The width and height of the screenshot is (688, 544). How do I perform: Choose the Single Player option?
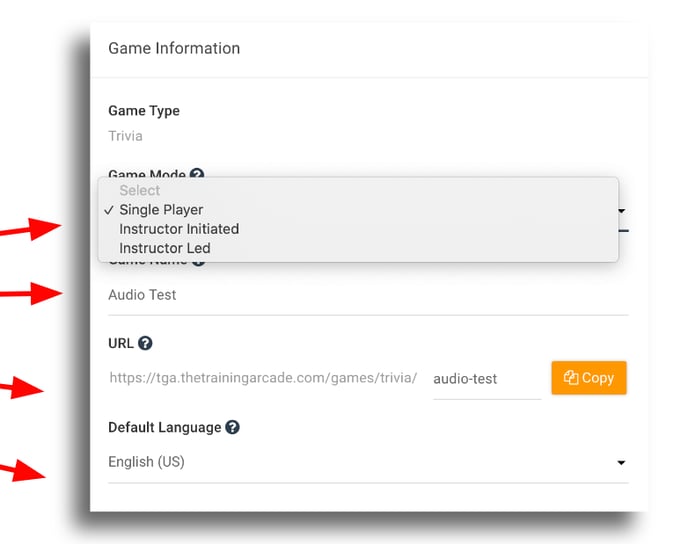pos(161,210)
